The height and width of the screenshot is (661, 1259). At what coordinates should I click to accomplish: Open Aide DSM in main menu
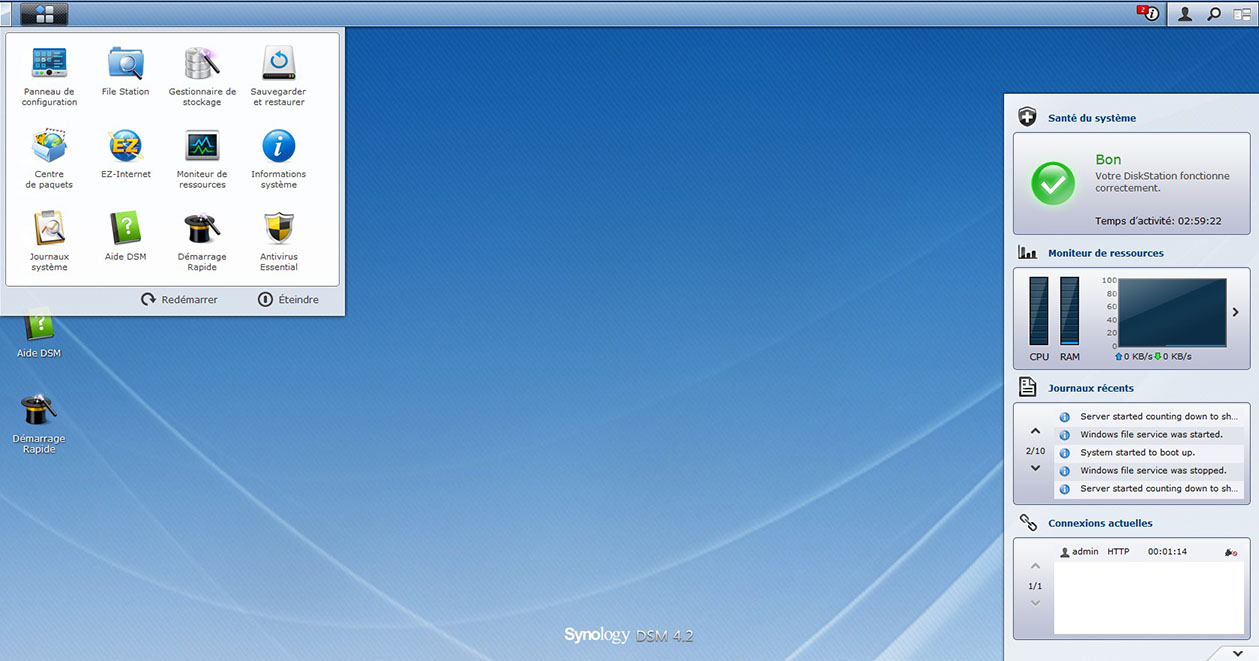point(125,236)
